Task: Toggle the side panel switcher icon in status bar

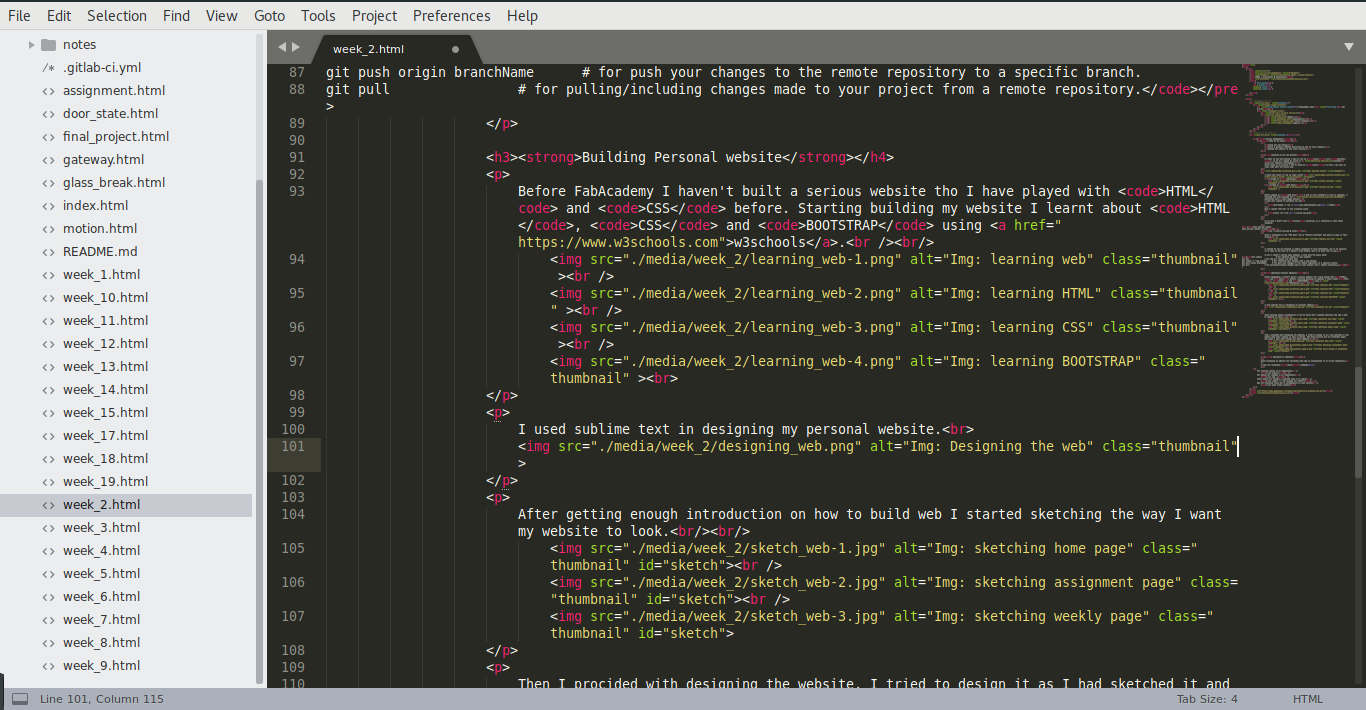Action: pos(20,699)
